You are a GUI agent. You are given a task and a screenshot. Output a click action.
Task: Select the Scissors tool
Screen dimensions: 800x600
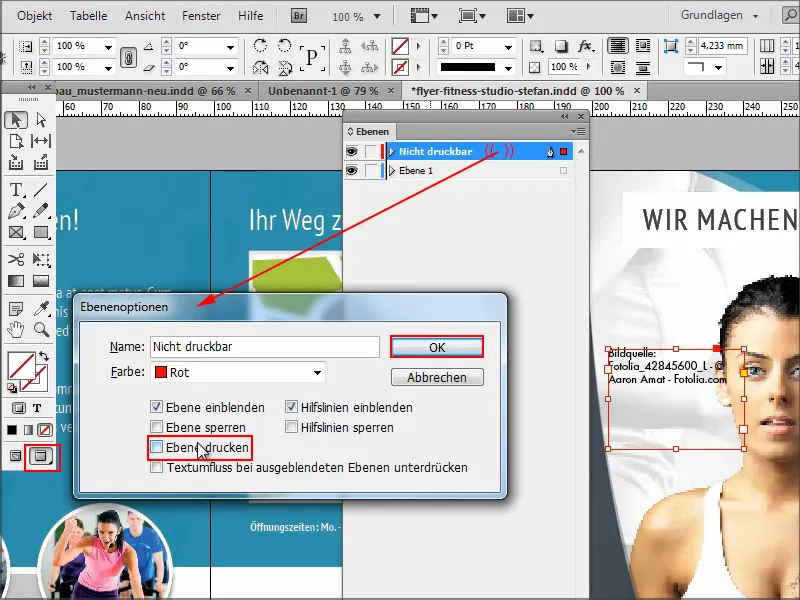coord(16,259)
